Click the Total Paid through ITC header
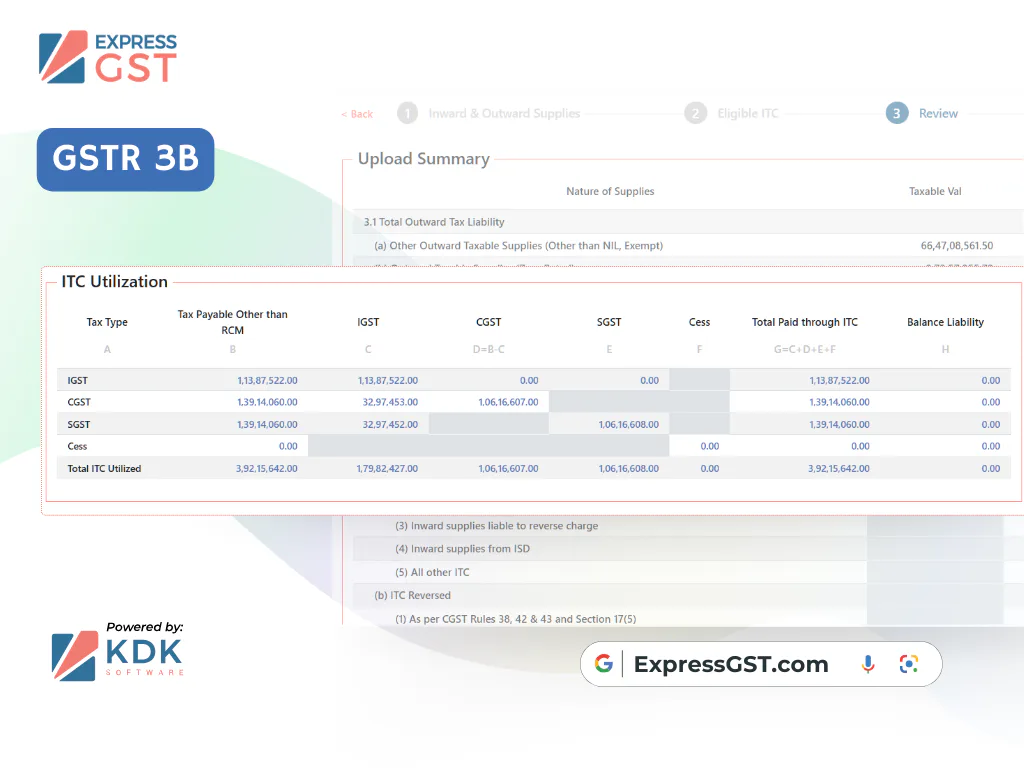This screenshot has width=1024, height=768. click(x=805, y=322)
